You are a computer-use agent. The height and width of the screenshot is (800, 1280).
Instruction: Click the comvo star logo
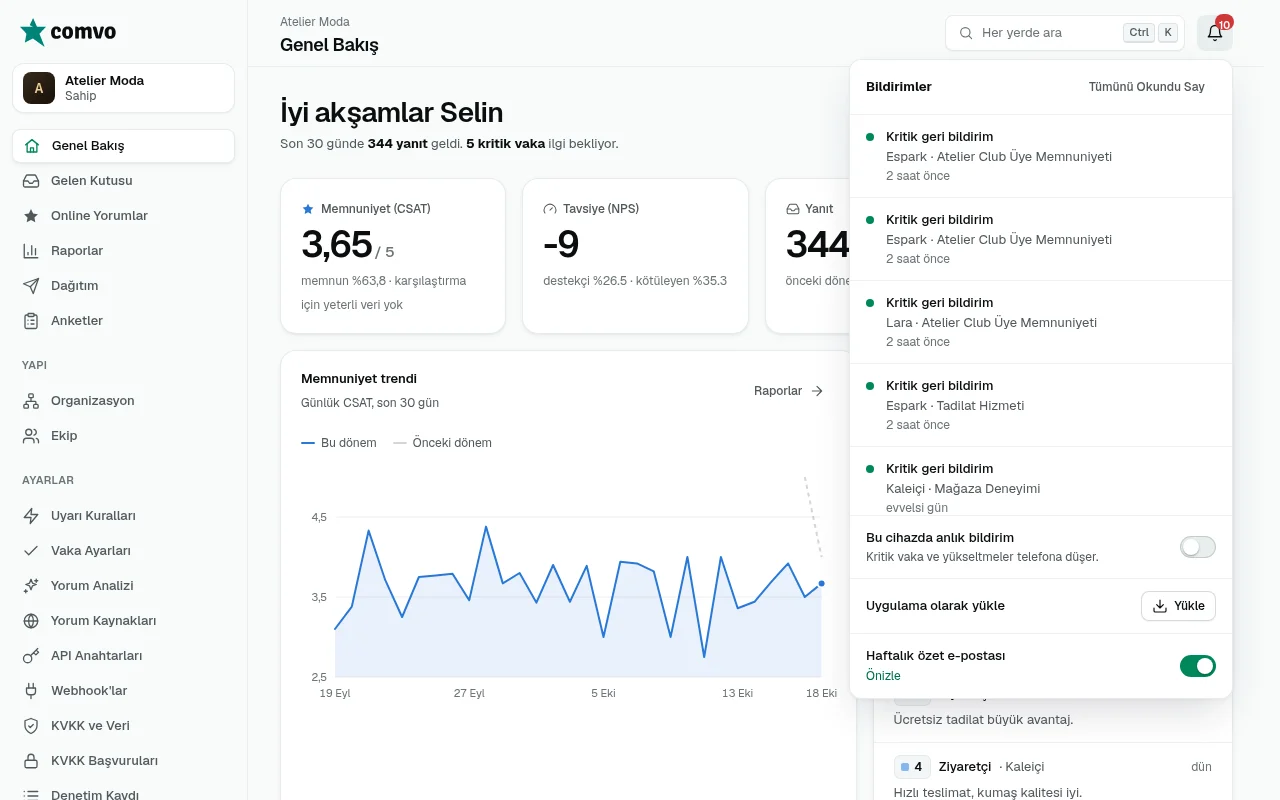(x=33, y=32)
